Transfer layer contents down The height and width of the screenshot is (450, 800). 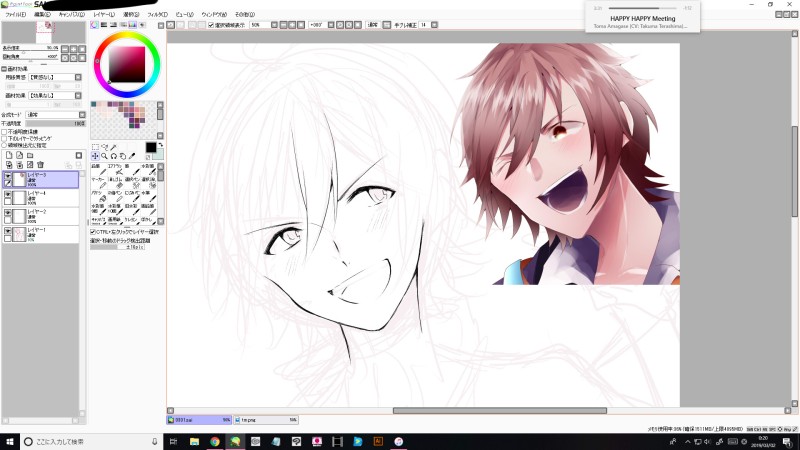click(x=9, y=165)
